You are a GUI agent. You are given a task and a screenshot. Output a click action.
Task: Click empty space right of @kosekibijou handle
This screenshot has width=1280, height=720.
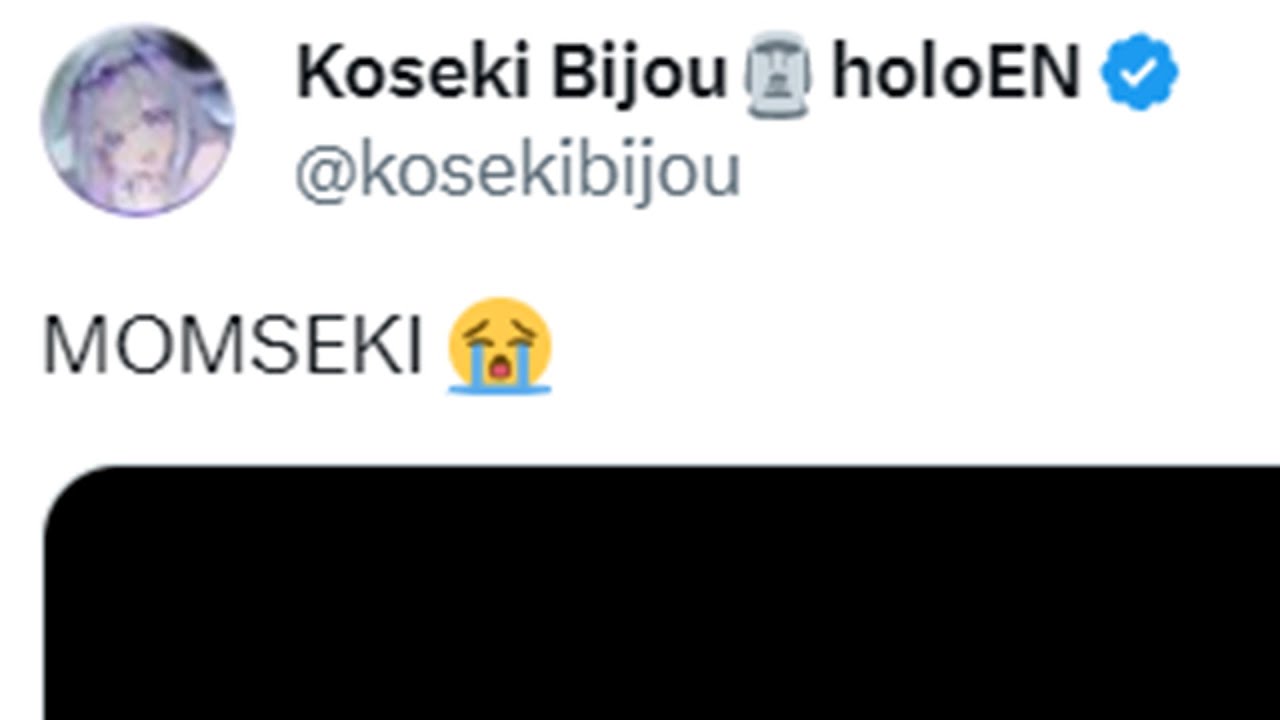click(x=1000, y=172)
